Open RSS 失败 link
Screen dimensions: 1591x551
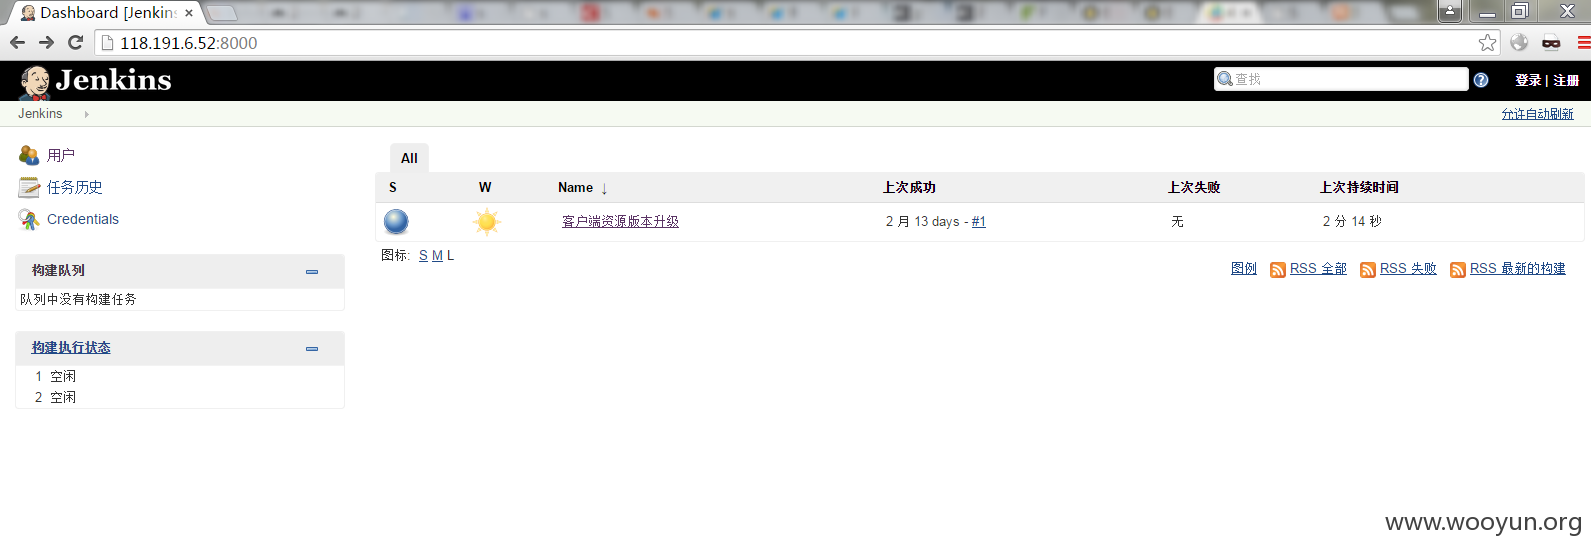click(x=1408, y=269)
